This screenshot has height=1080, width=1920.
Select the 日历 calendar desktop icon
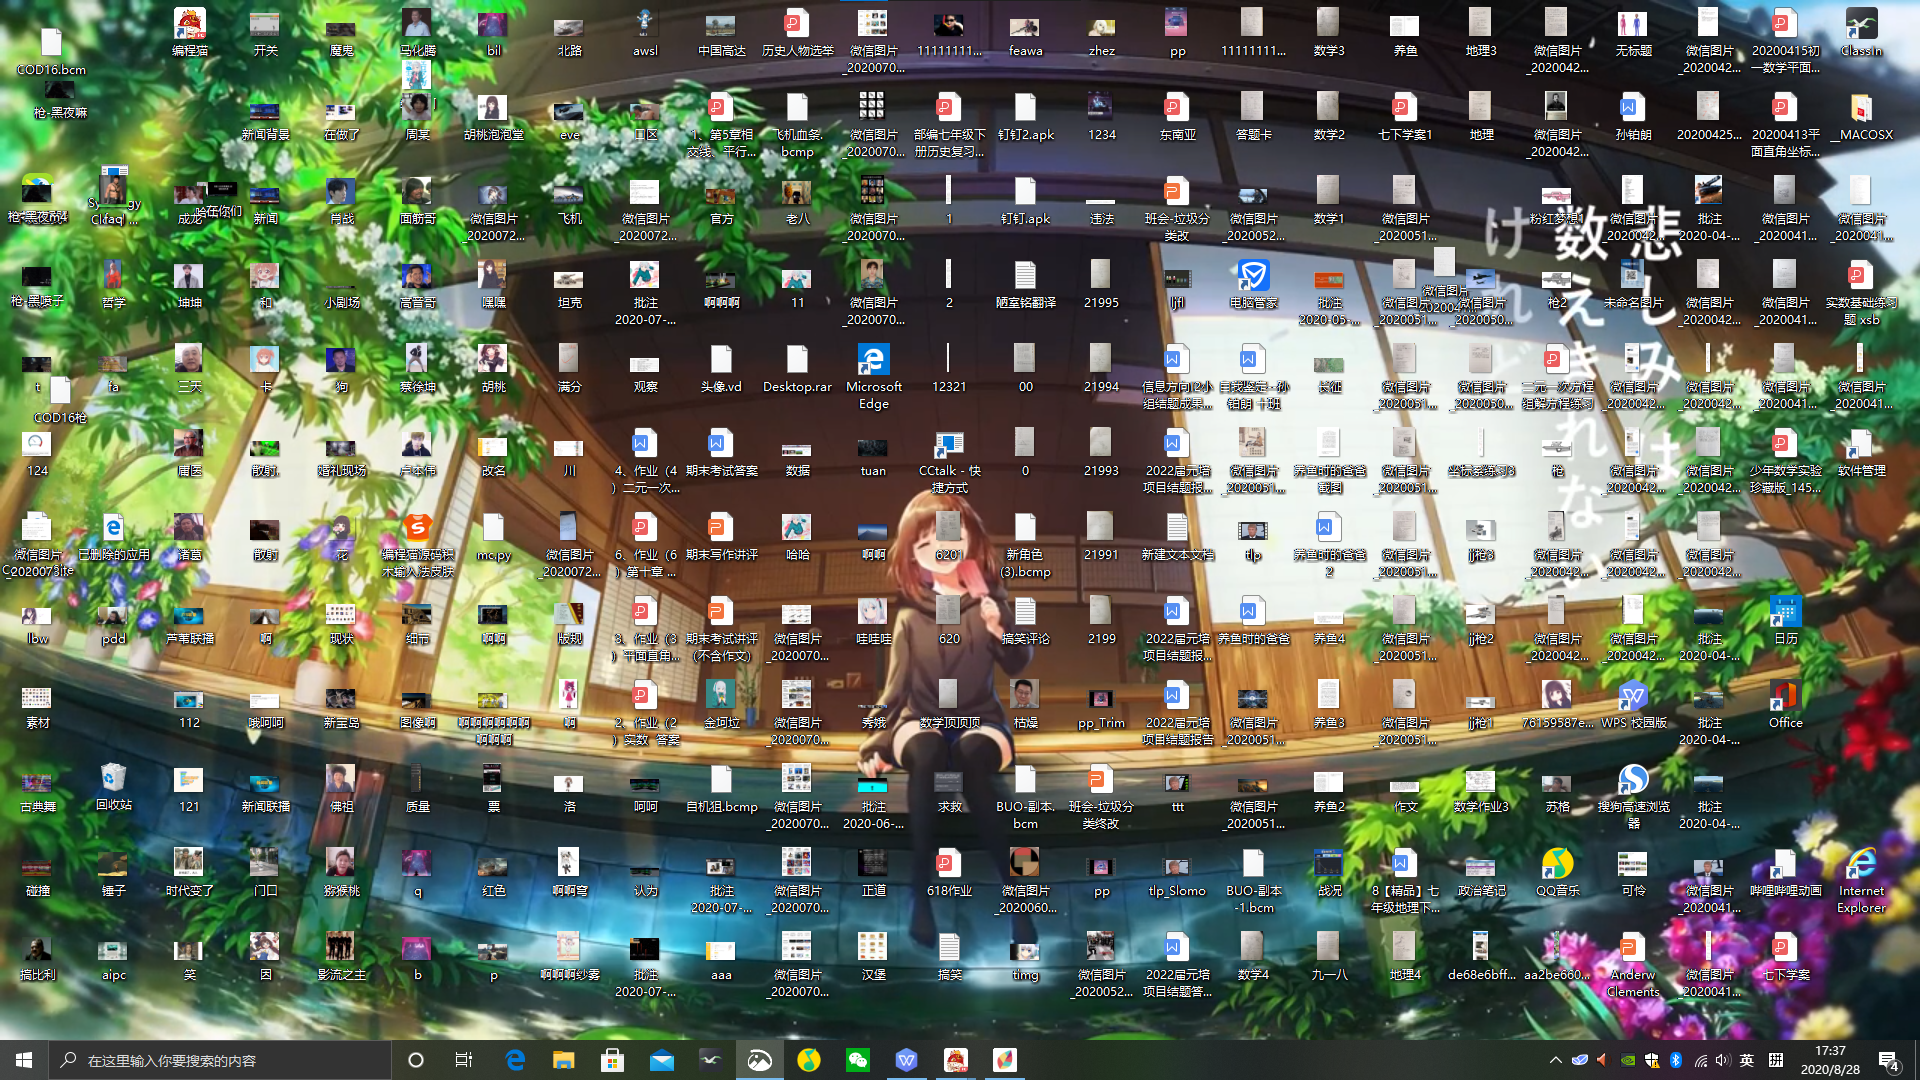[1785, 620]
